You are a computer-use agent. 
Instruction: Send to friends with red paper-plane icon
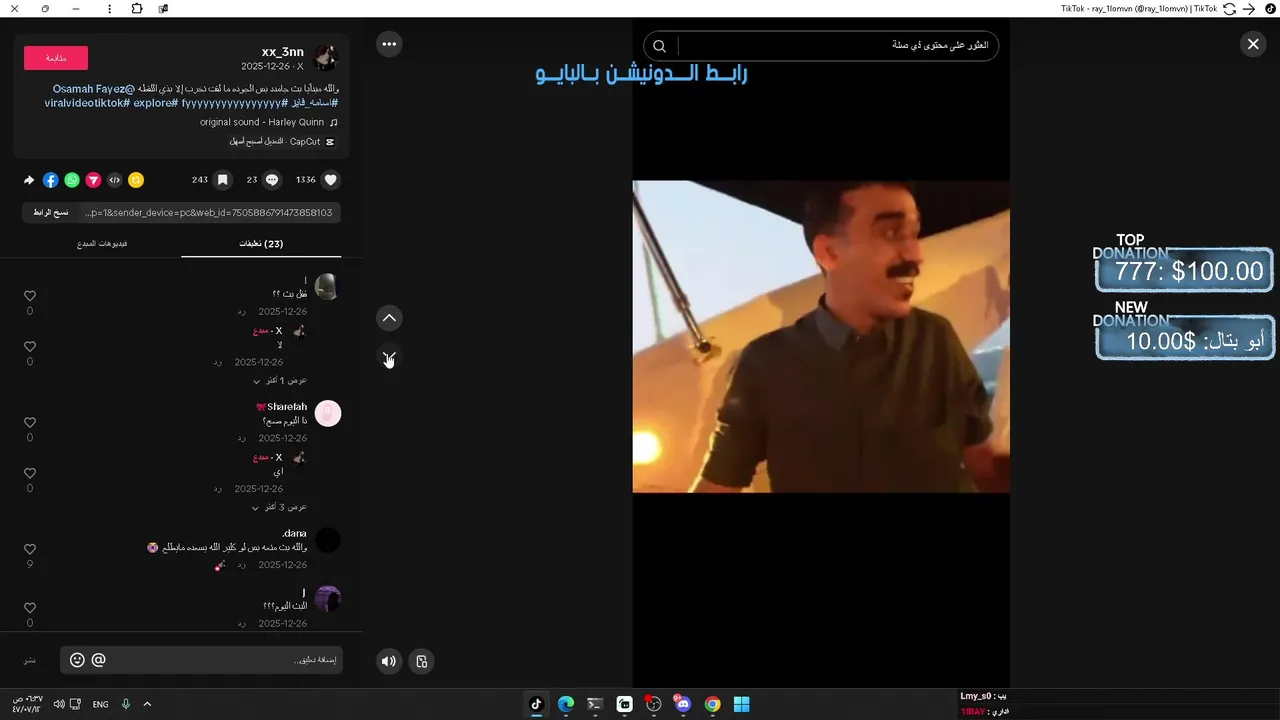93,180
